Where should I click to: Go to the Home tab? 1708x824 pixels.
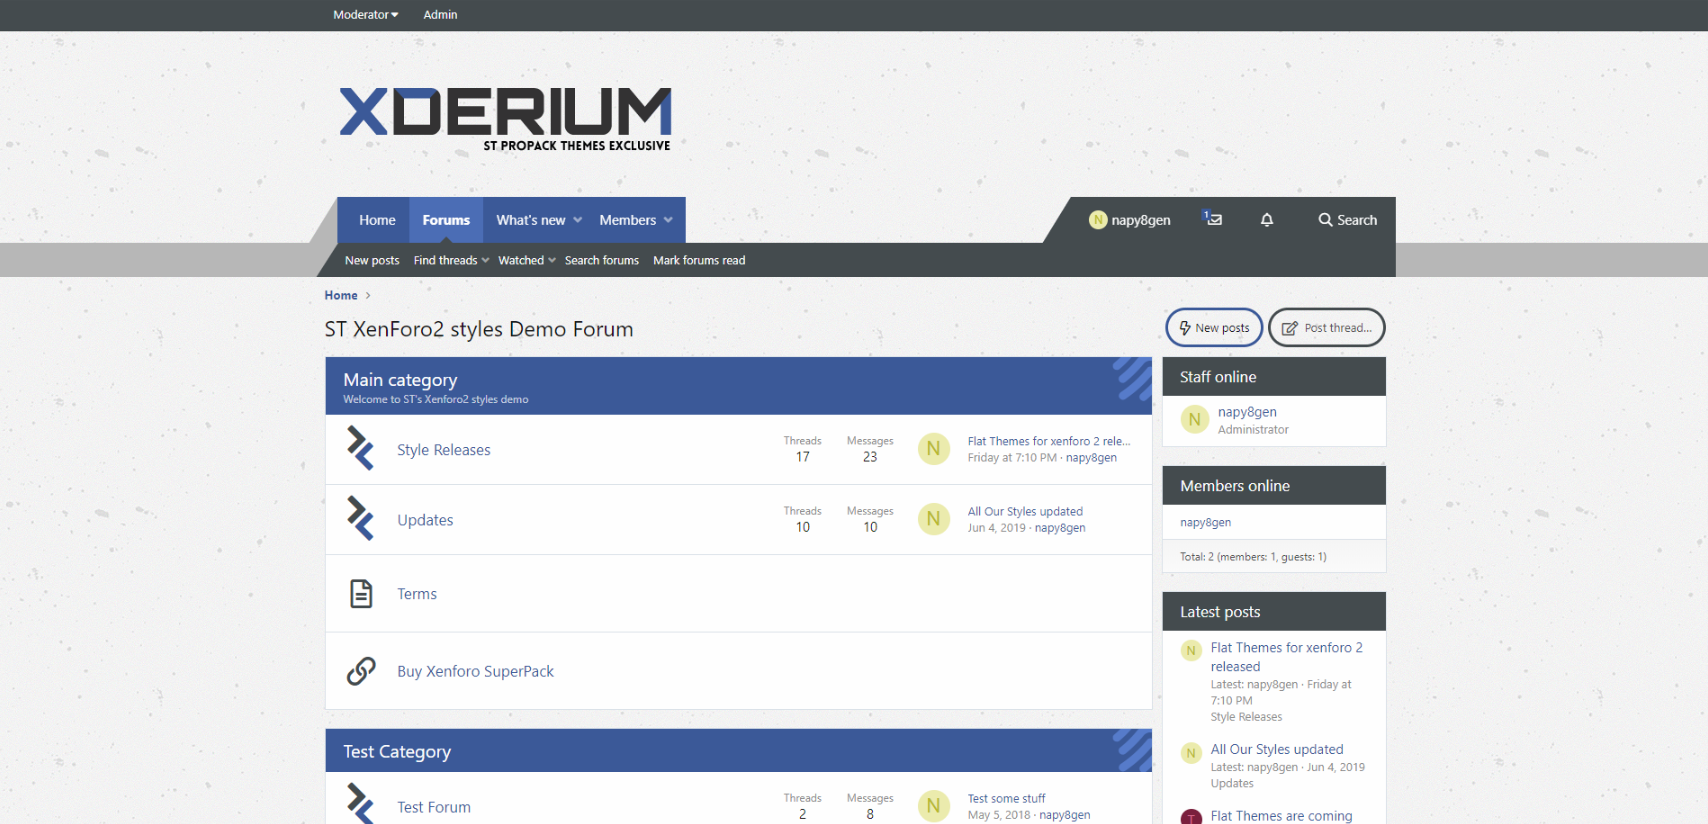pos(377,220)
